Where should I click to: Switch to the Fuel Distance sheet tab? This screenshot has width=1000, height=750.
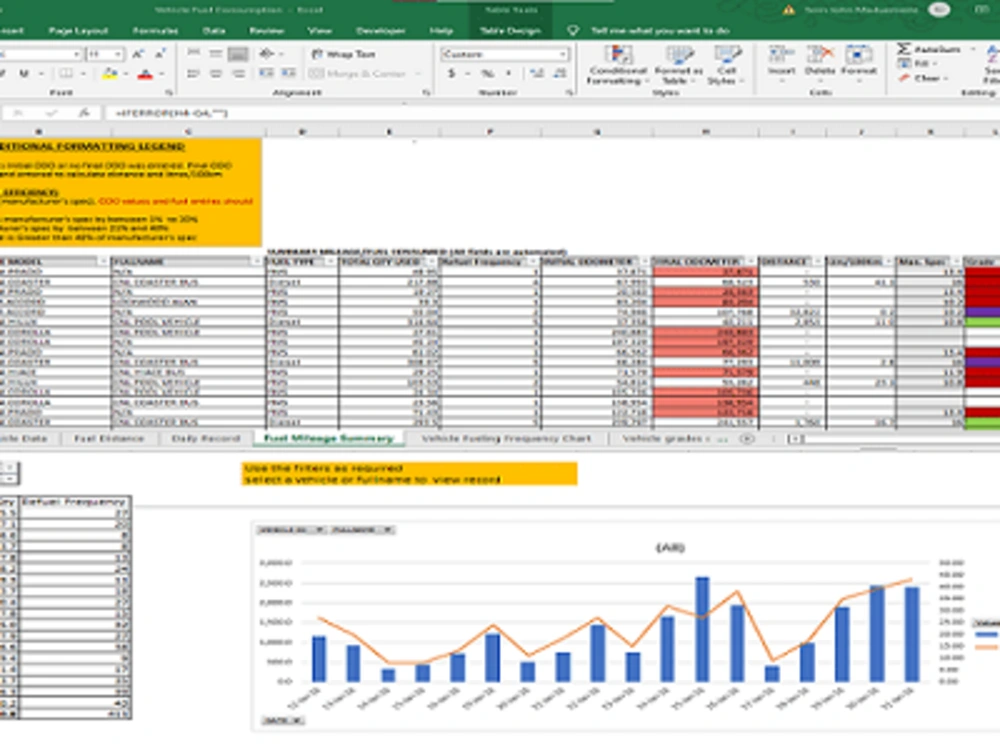pos(109,439)
